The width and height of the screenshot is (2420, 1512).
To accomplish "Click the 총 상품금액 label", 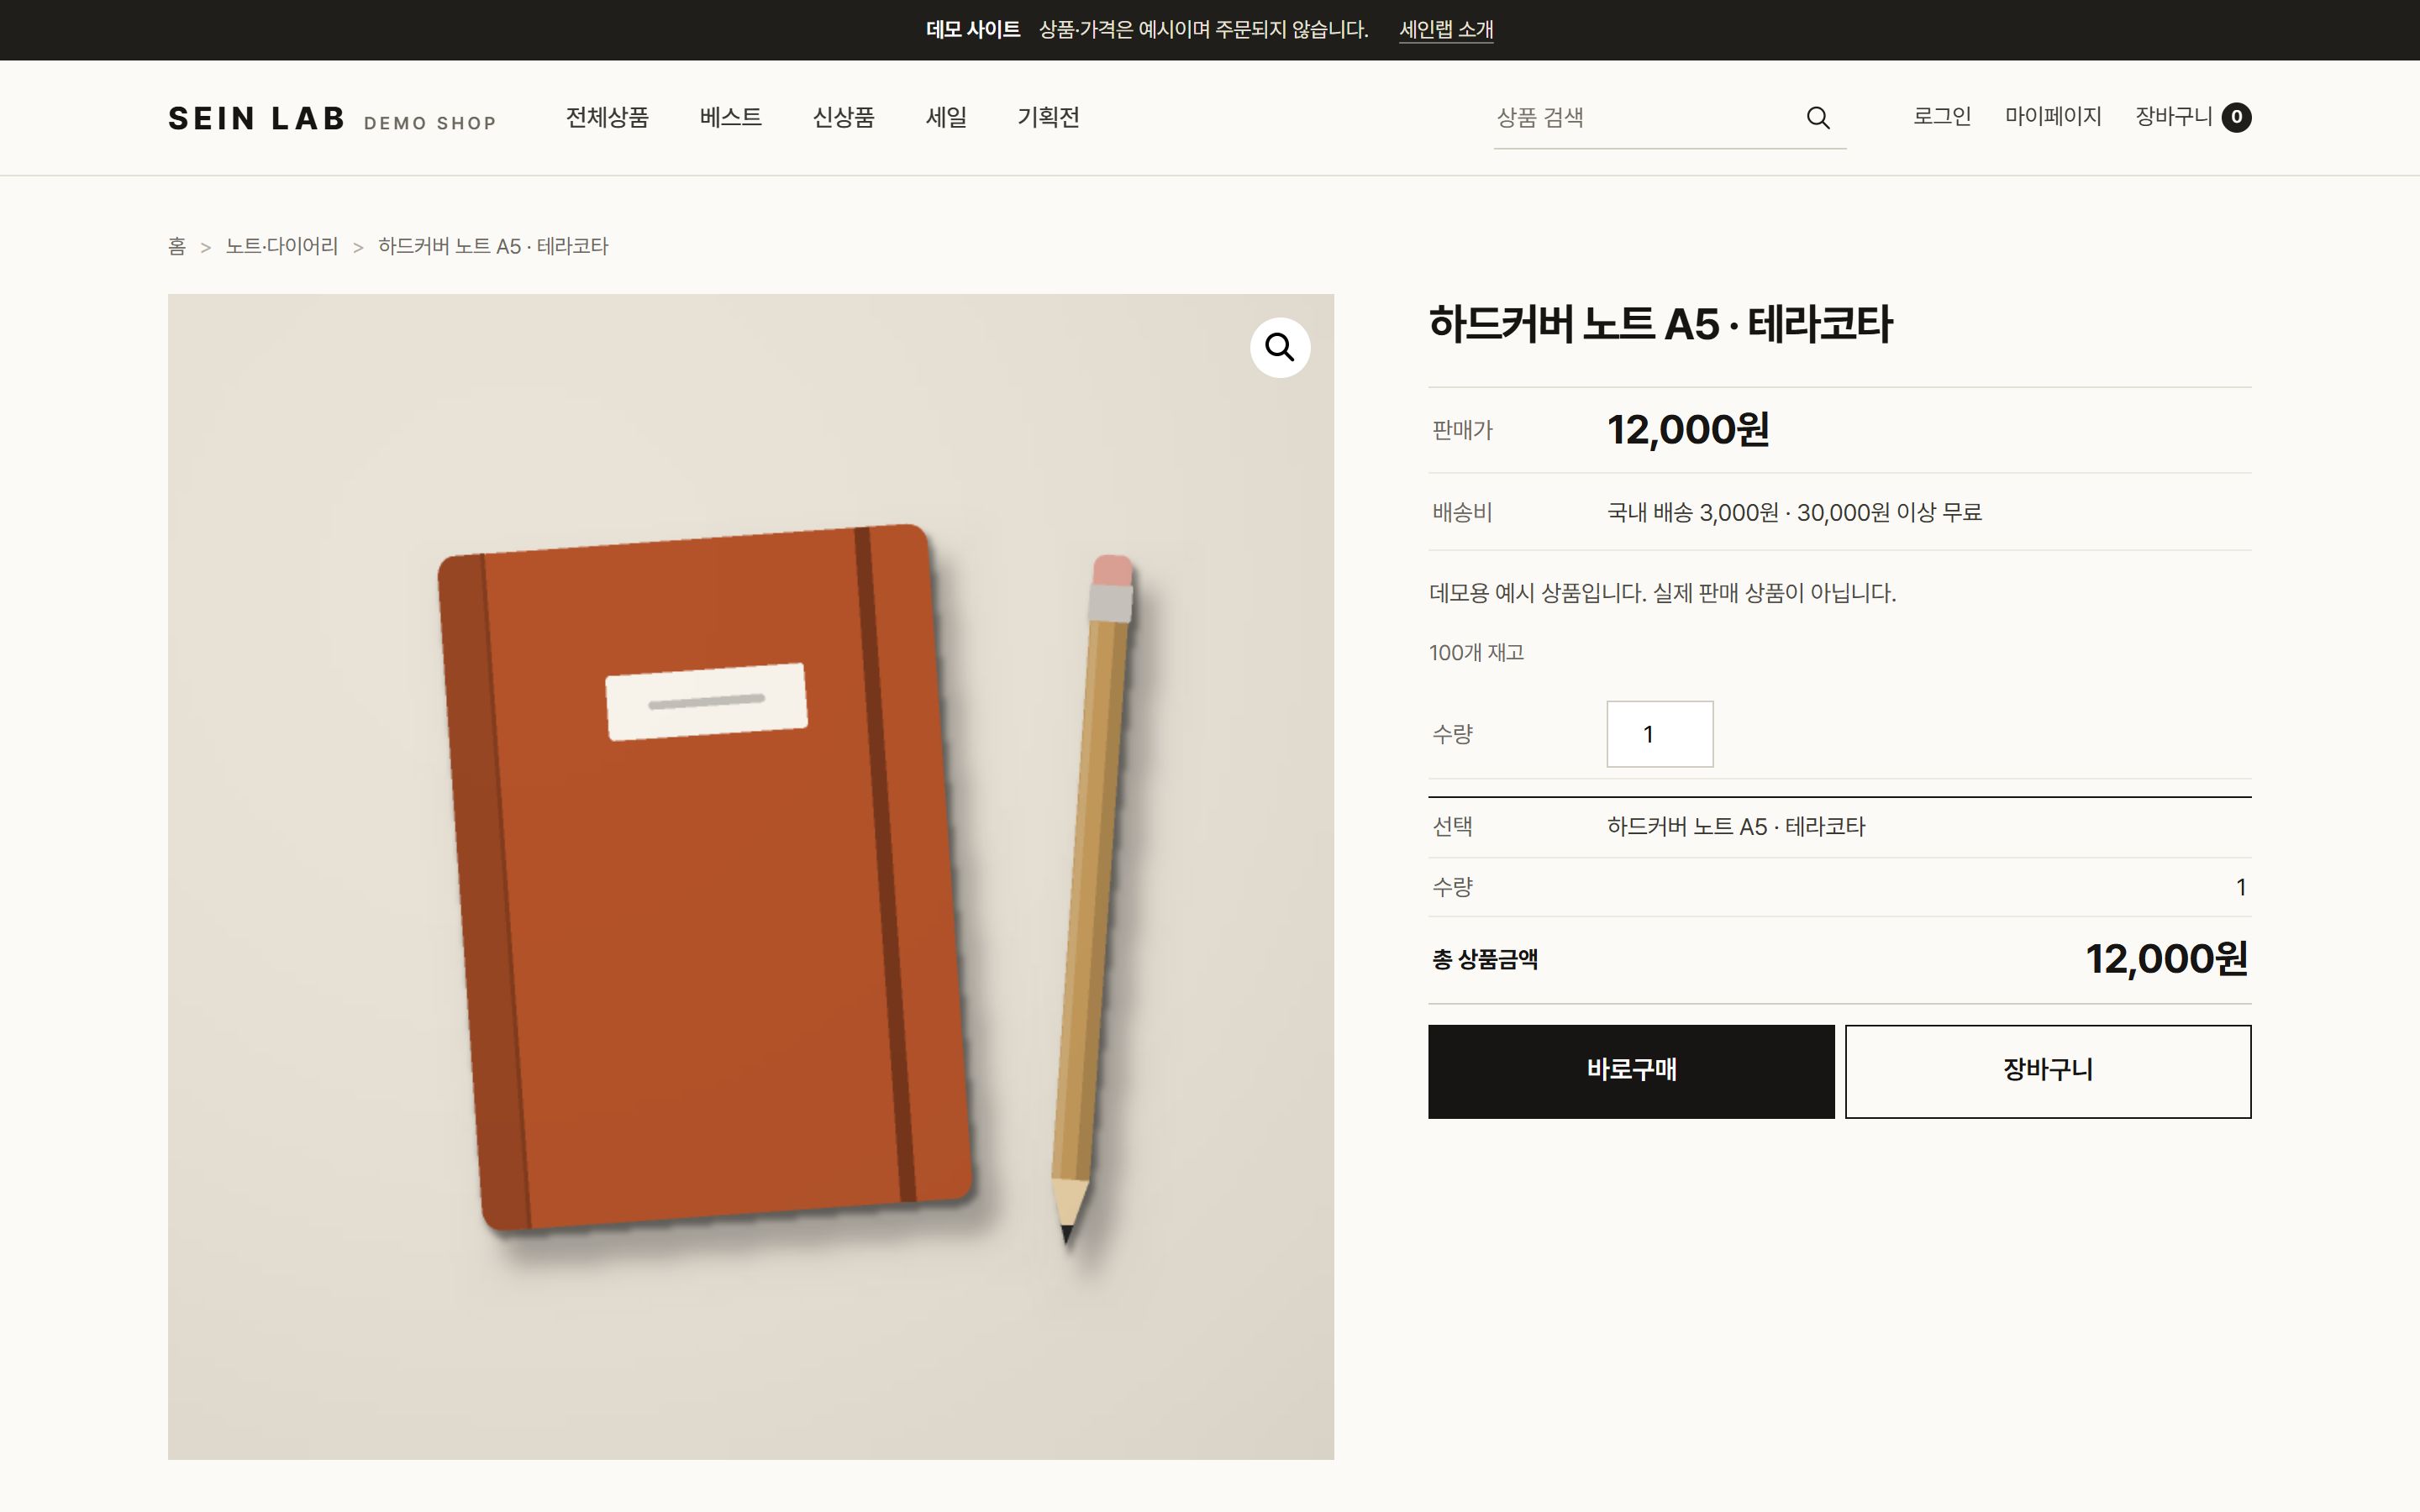I will coord(1485,960).
